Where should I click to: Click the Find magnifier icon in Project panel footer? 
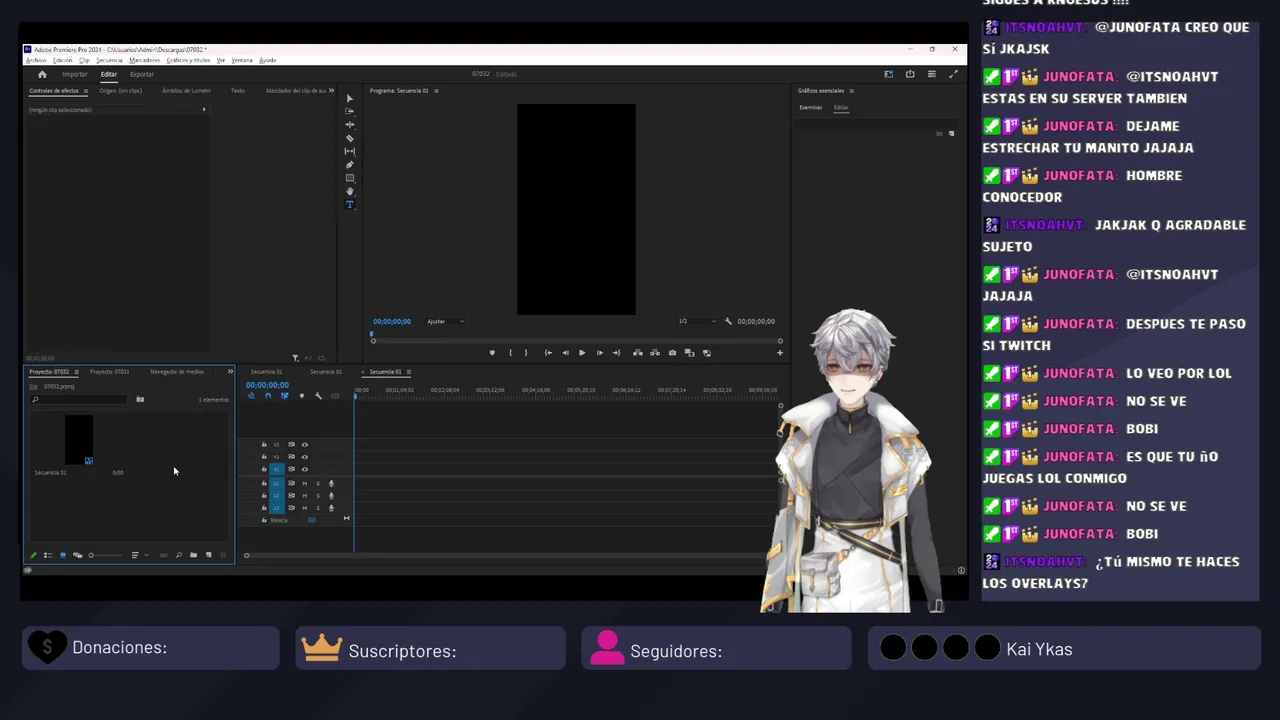point(179,555)
